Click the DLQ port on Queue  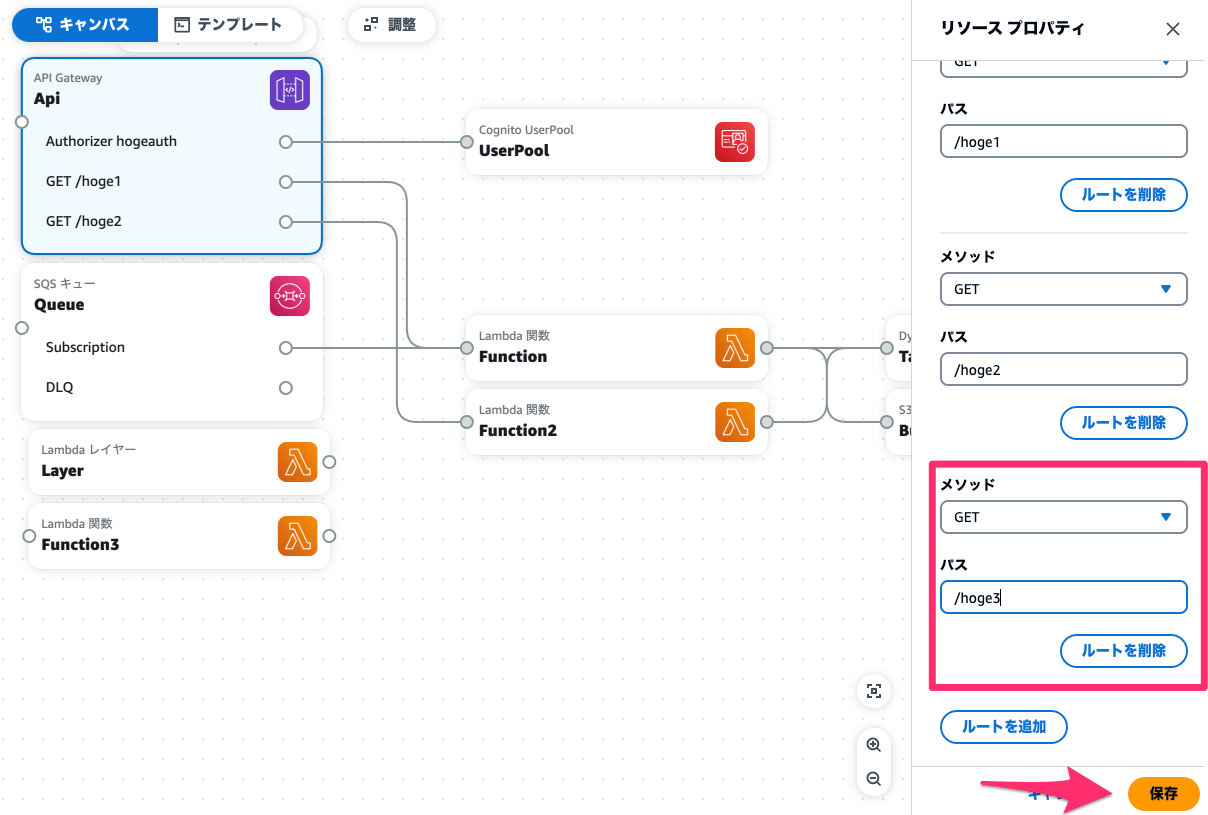(286, 388)
